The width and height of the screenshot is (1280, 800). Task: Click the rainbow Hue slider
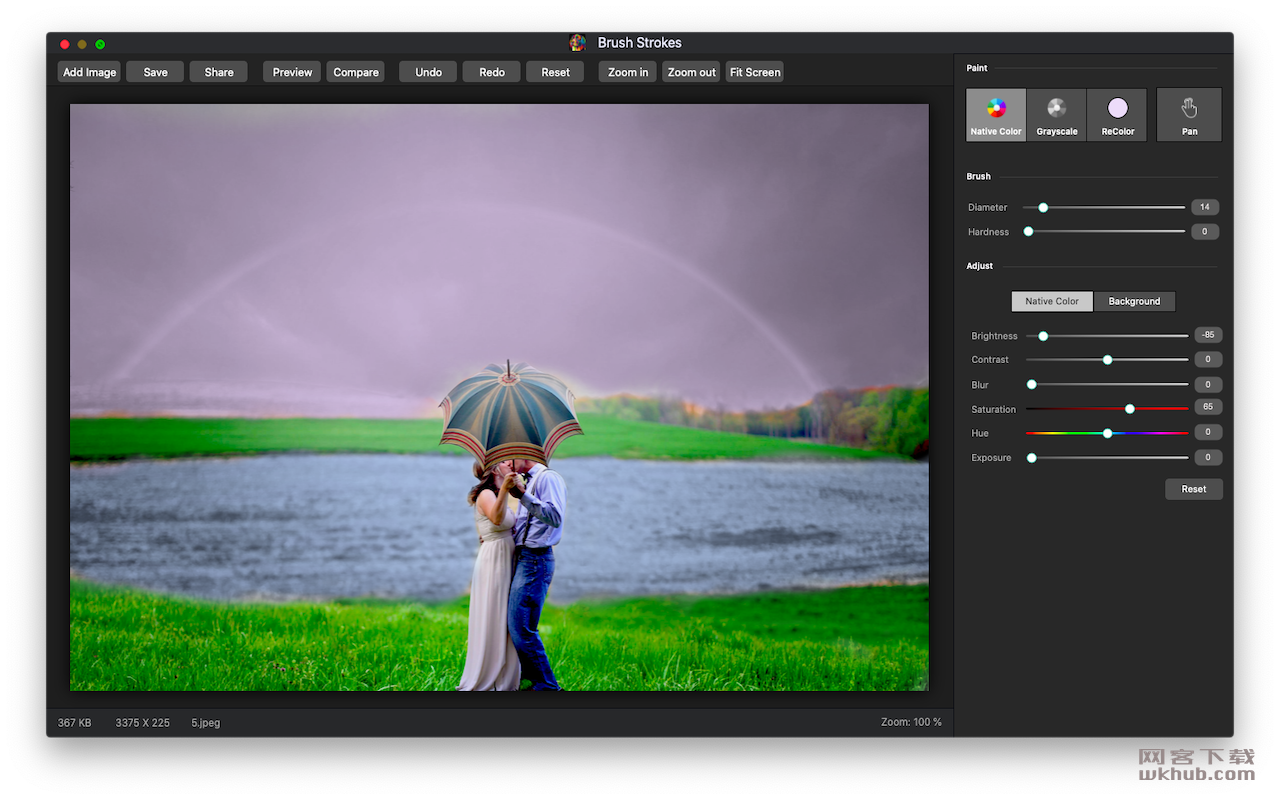click(x=1107, y=433)
